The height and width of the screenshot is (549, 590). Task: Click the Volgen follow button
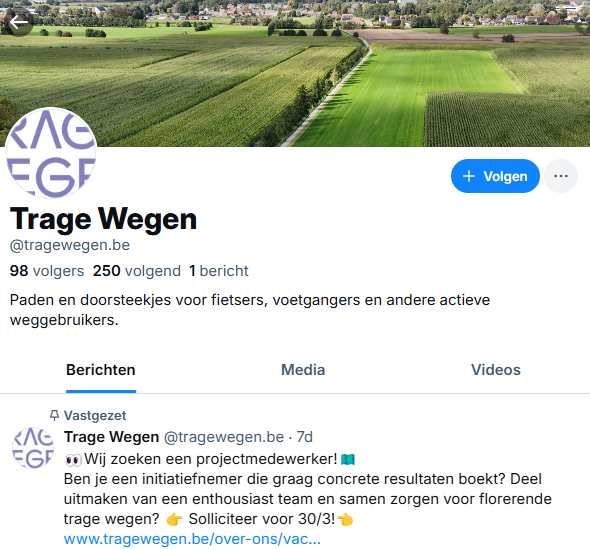click(x=495, y=176)
